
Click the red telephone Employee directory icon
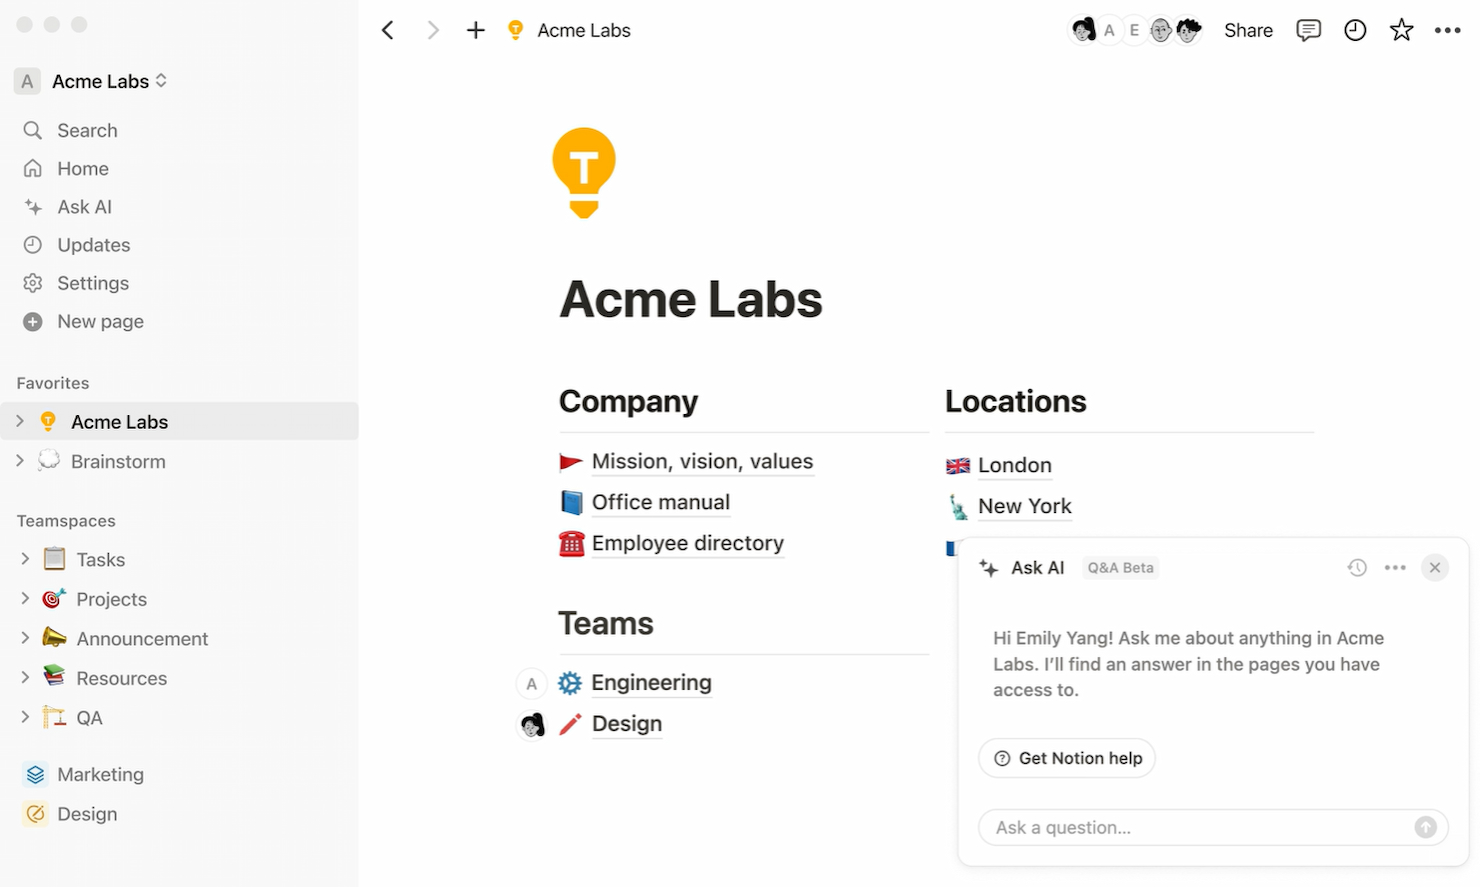(571, 543)
